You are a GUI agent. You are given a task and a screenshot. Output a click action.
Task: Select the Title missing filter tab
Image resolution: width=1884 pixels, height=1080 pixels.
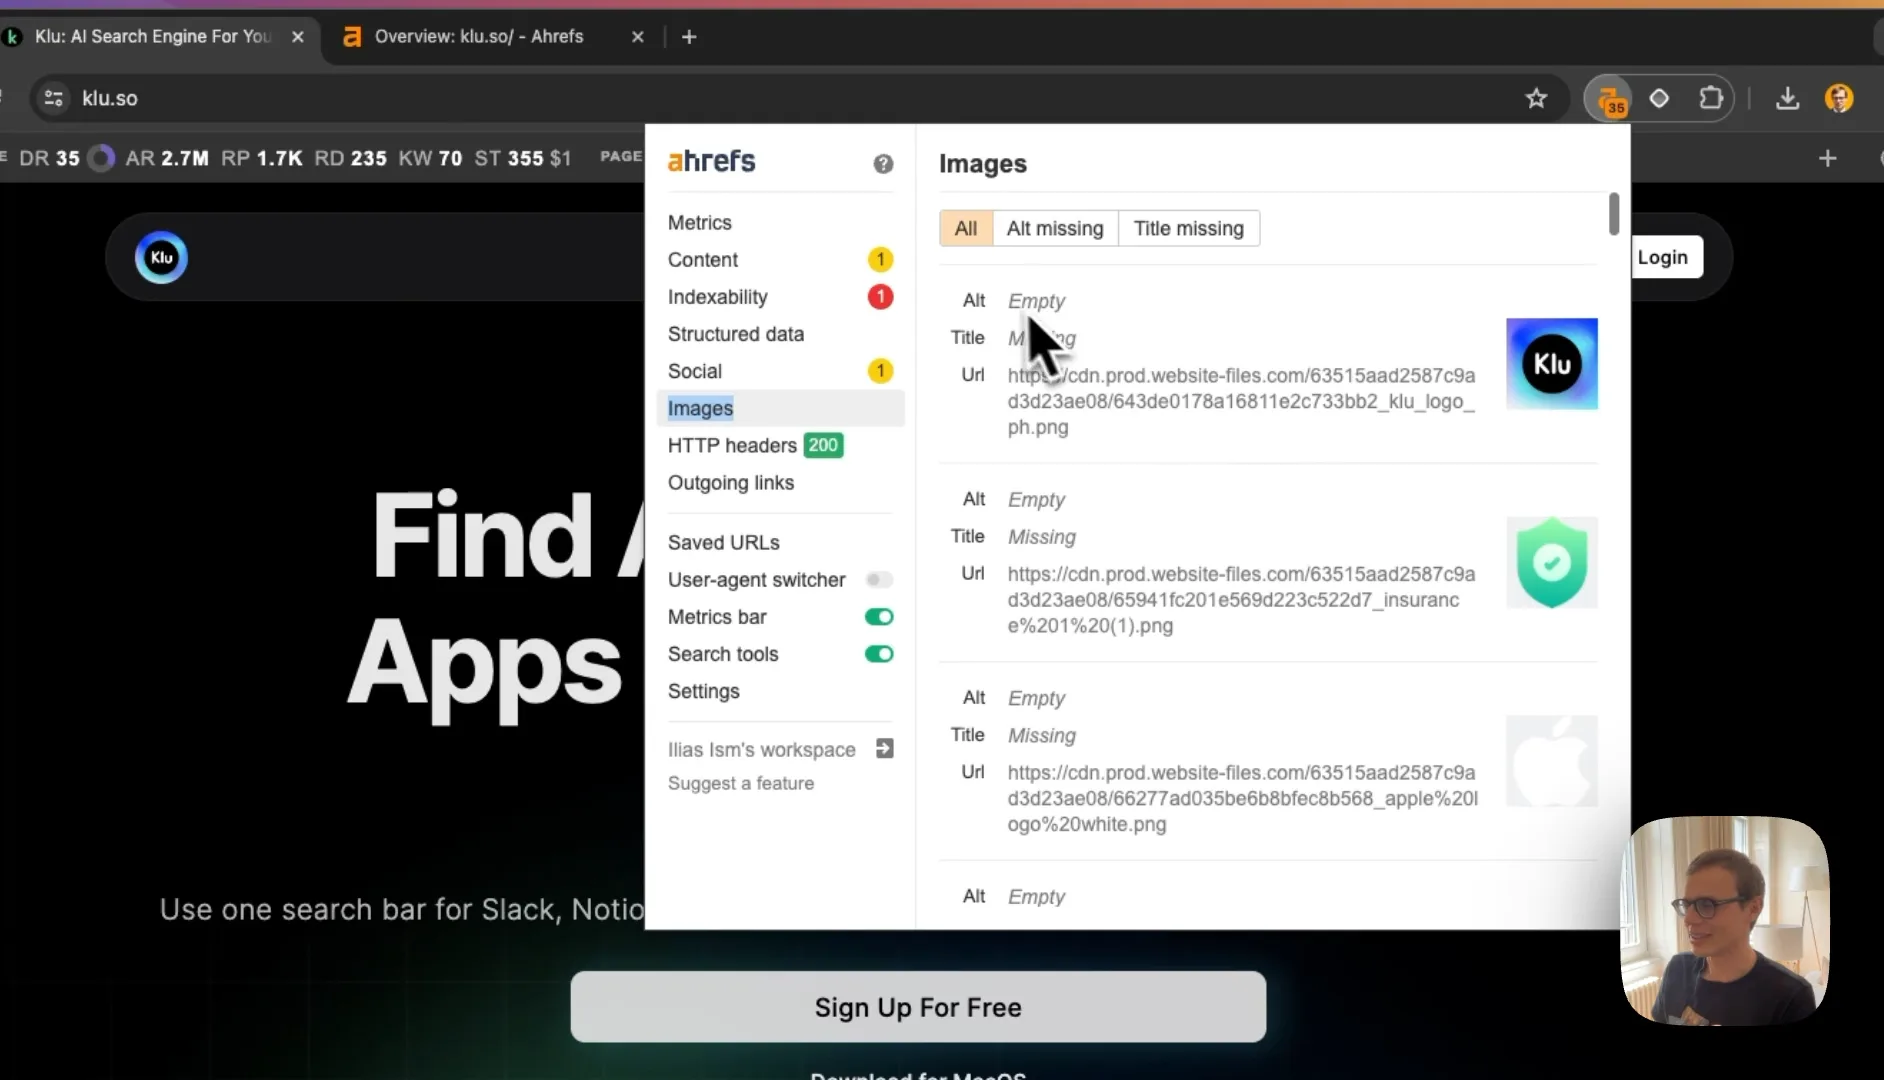click(1188, 228)
